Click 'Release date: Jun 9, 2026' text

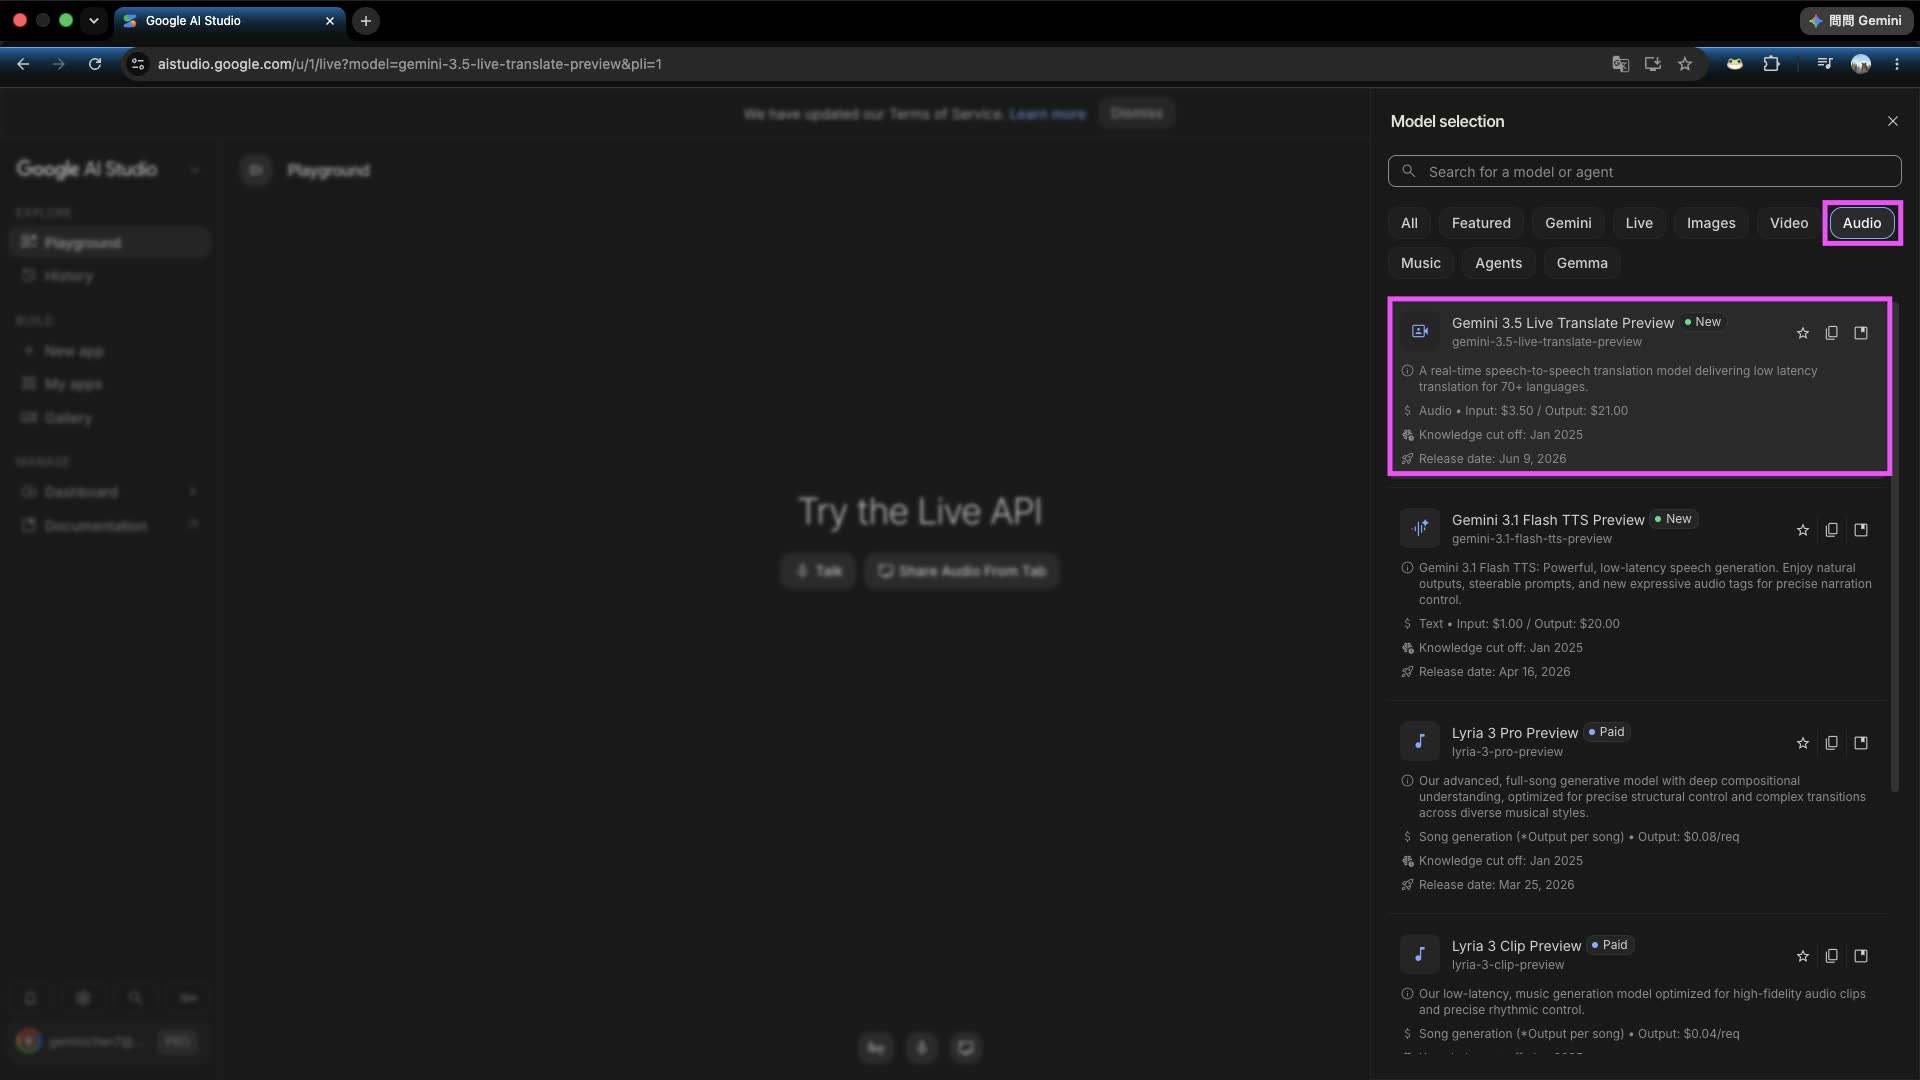pyautogui.click(x=1493, y=459)
